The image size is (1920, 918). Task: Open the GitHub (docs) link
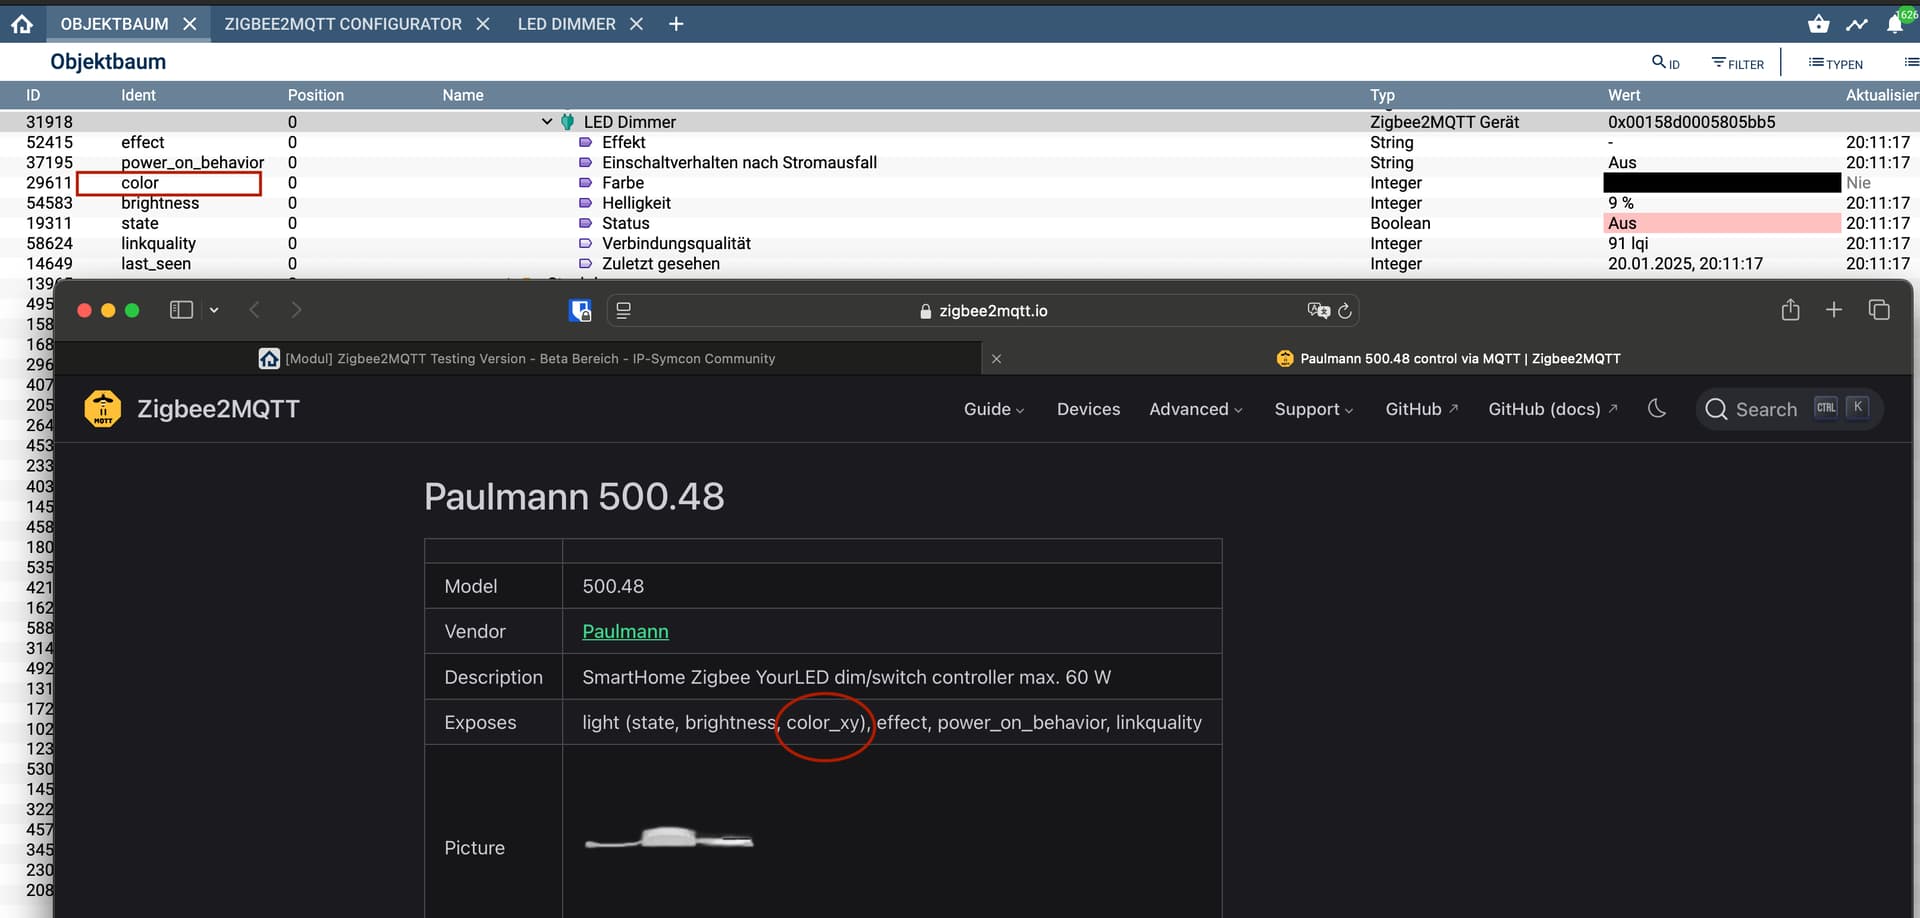coord(1552,409)
